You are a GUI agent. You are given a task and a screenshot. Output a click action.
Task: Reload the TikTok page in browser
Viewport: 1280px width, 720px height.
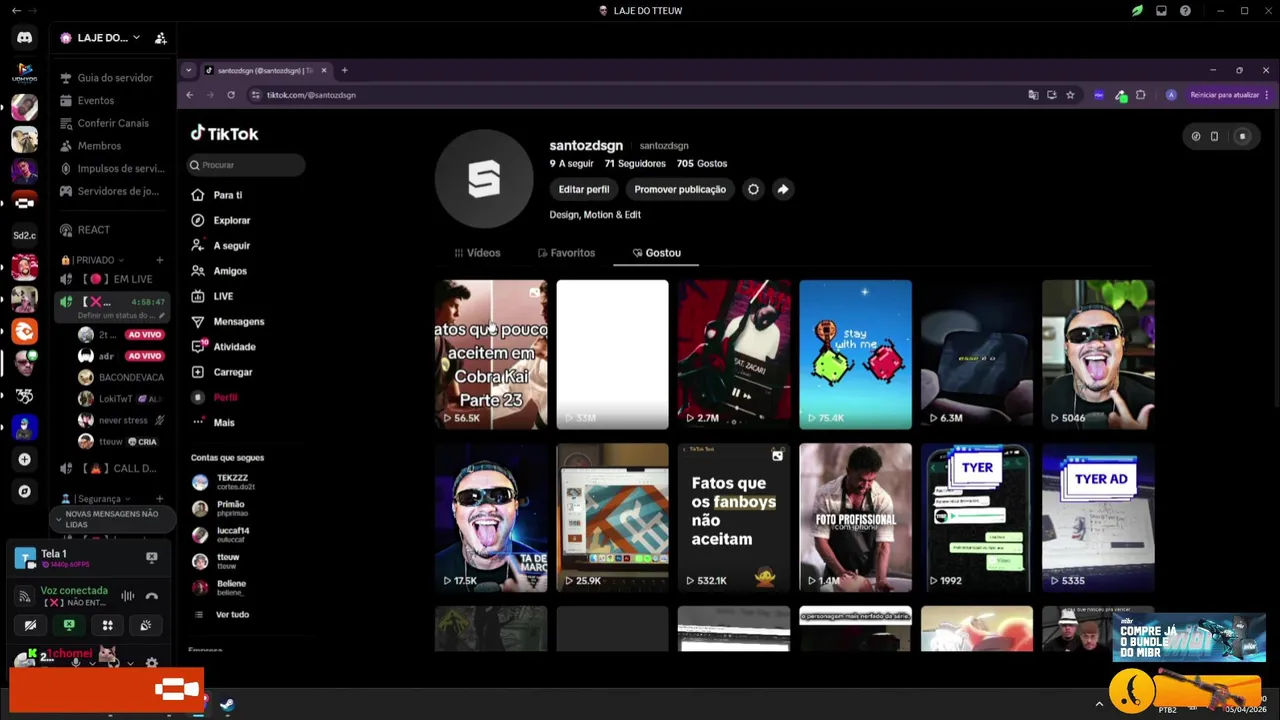coord(231,95)
